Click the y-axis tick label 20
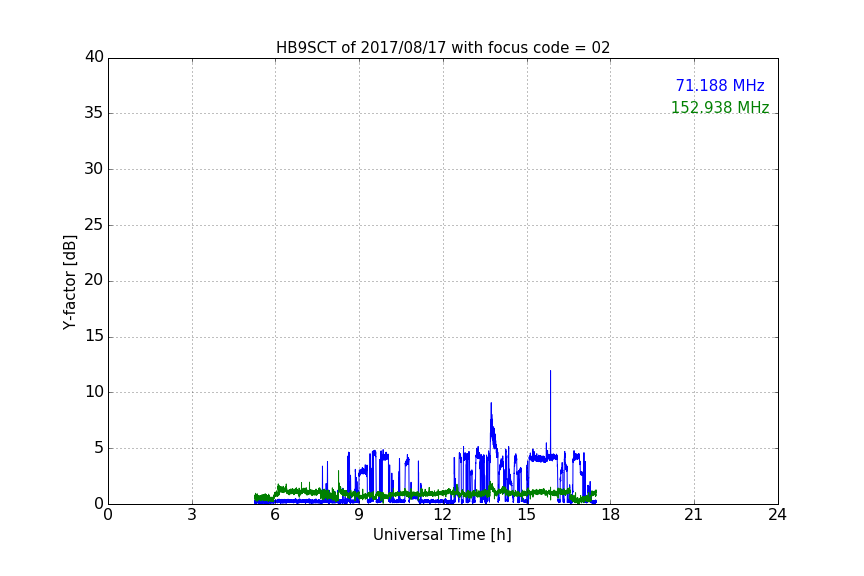The height and width of the screenshot is (576, 864). tap(94, 281)
